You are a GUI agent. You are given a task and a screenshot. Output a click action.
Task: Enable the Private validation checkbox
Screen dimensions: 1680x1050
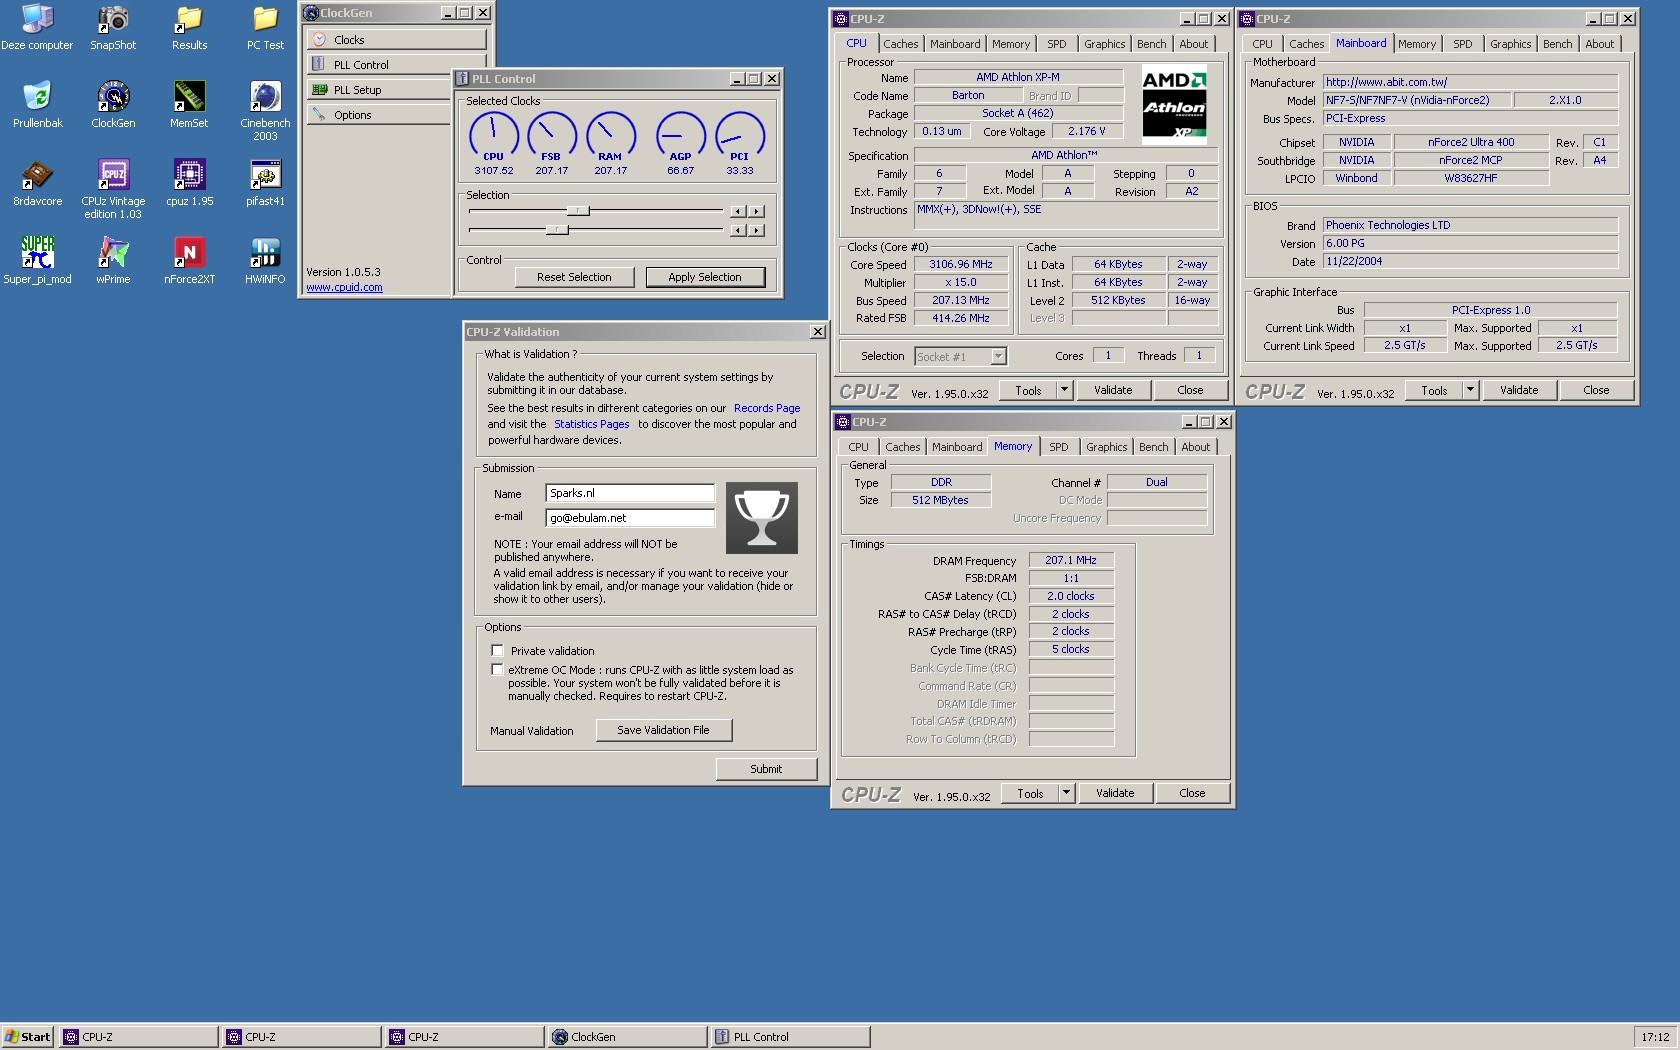(497, 650)
